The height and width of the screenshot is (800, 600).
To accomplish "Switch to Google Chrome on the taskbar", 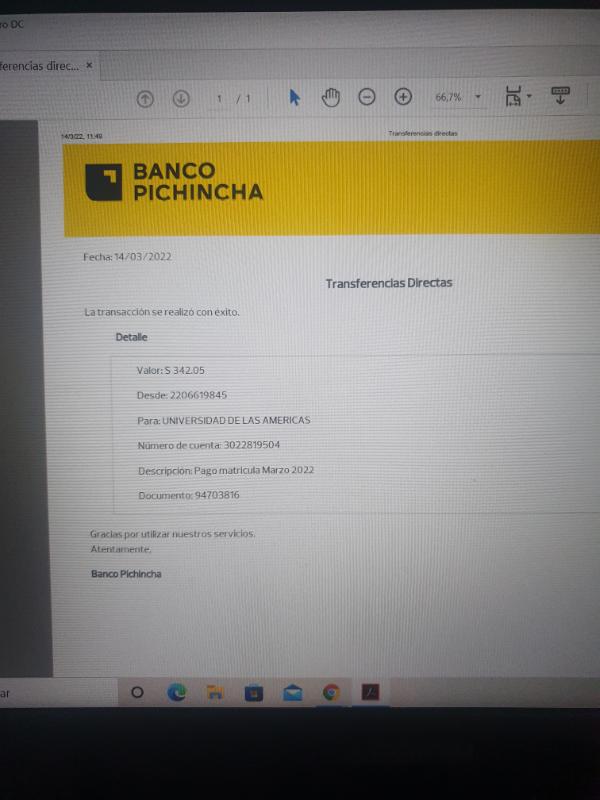I will point(331,692).
